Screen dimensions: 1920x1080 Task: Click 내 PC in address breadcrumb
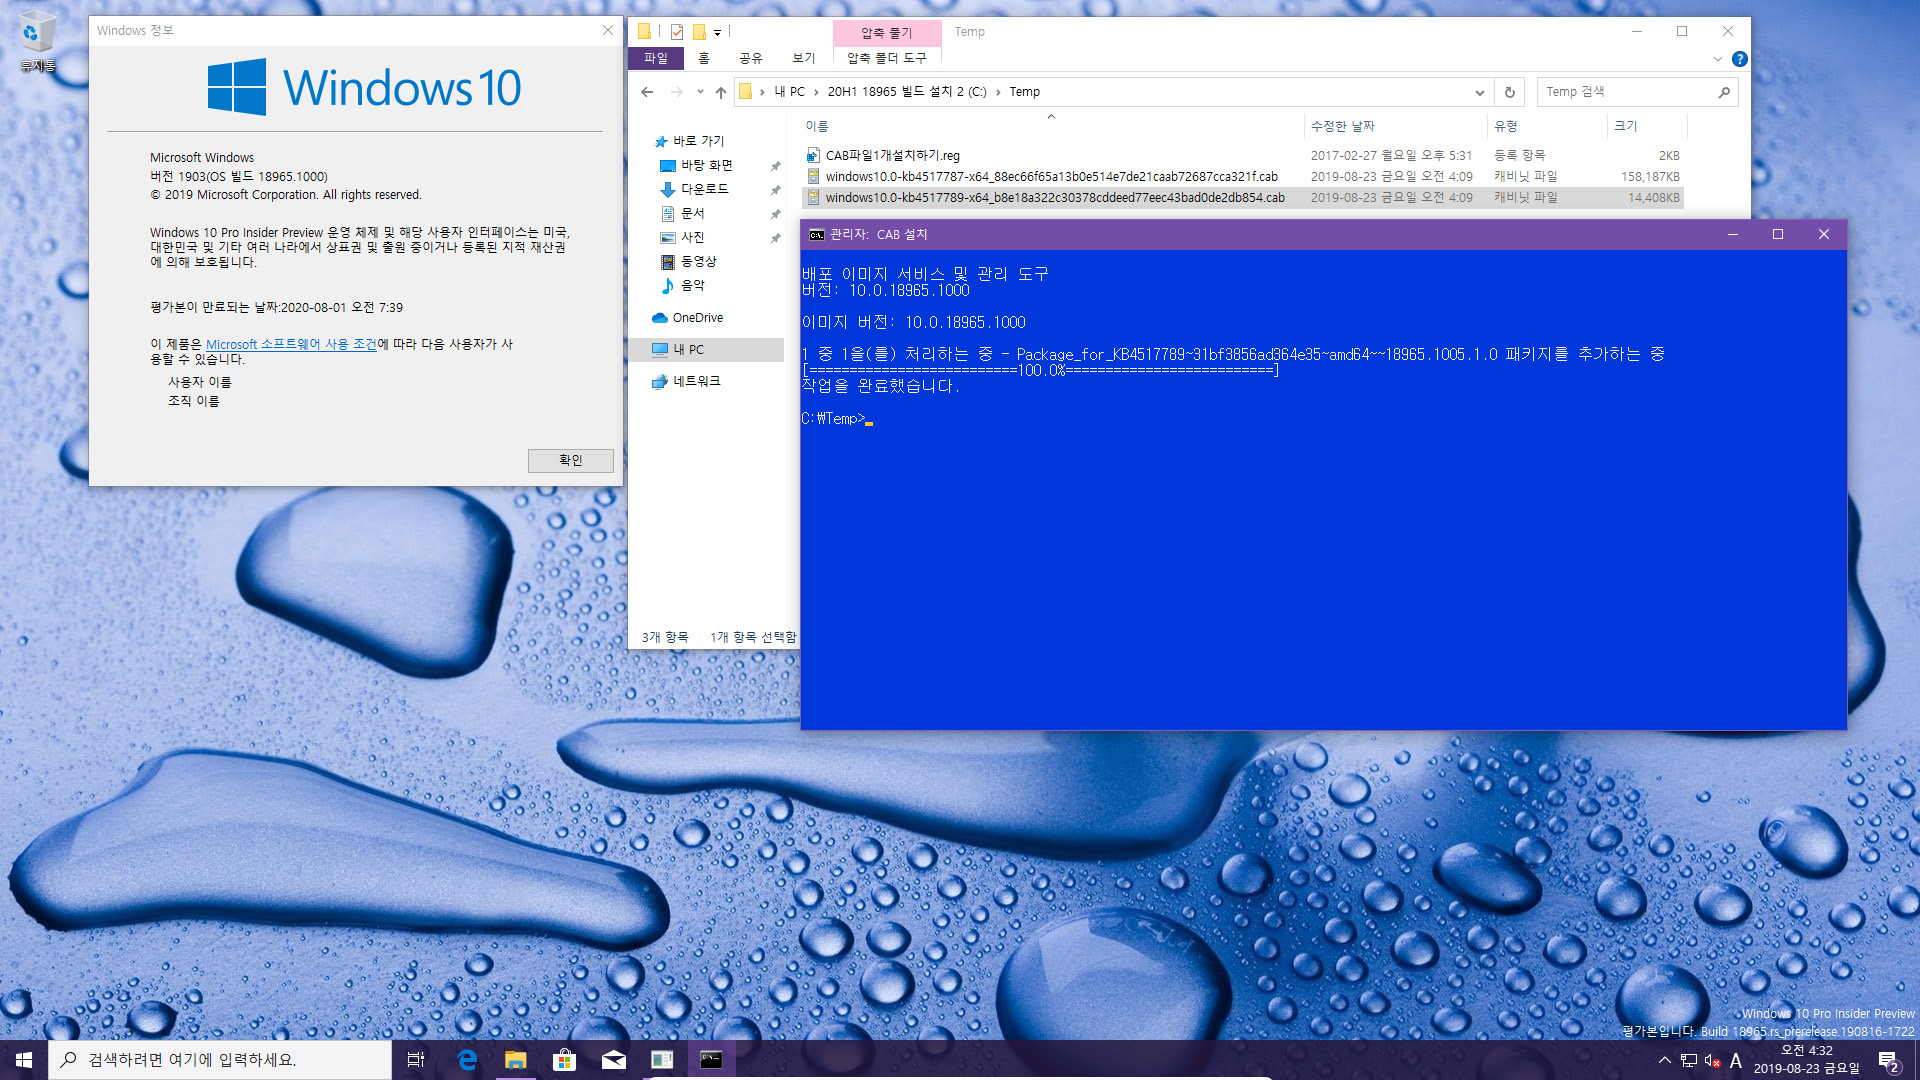coord(790,92)
